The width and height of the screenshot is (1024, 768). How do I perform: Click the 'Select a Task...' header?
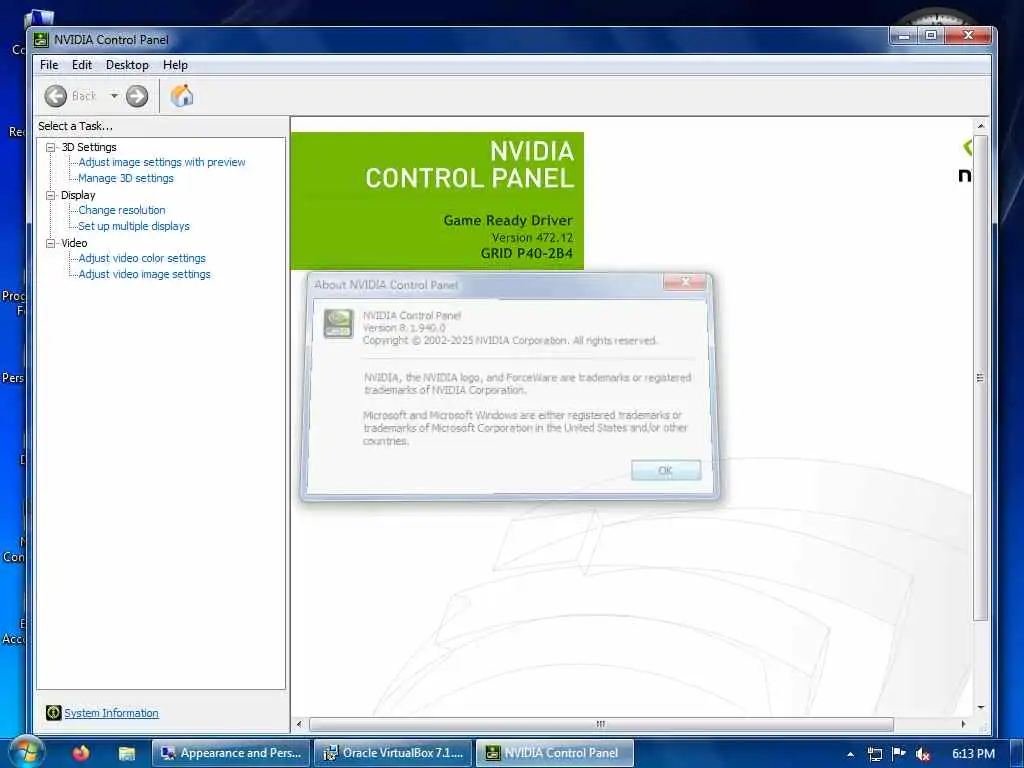[75, 126]
